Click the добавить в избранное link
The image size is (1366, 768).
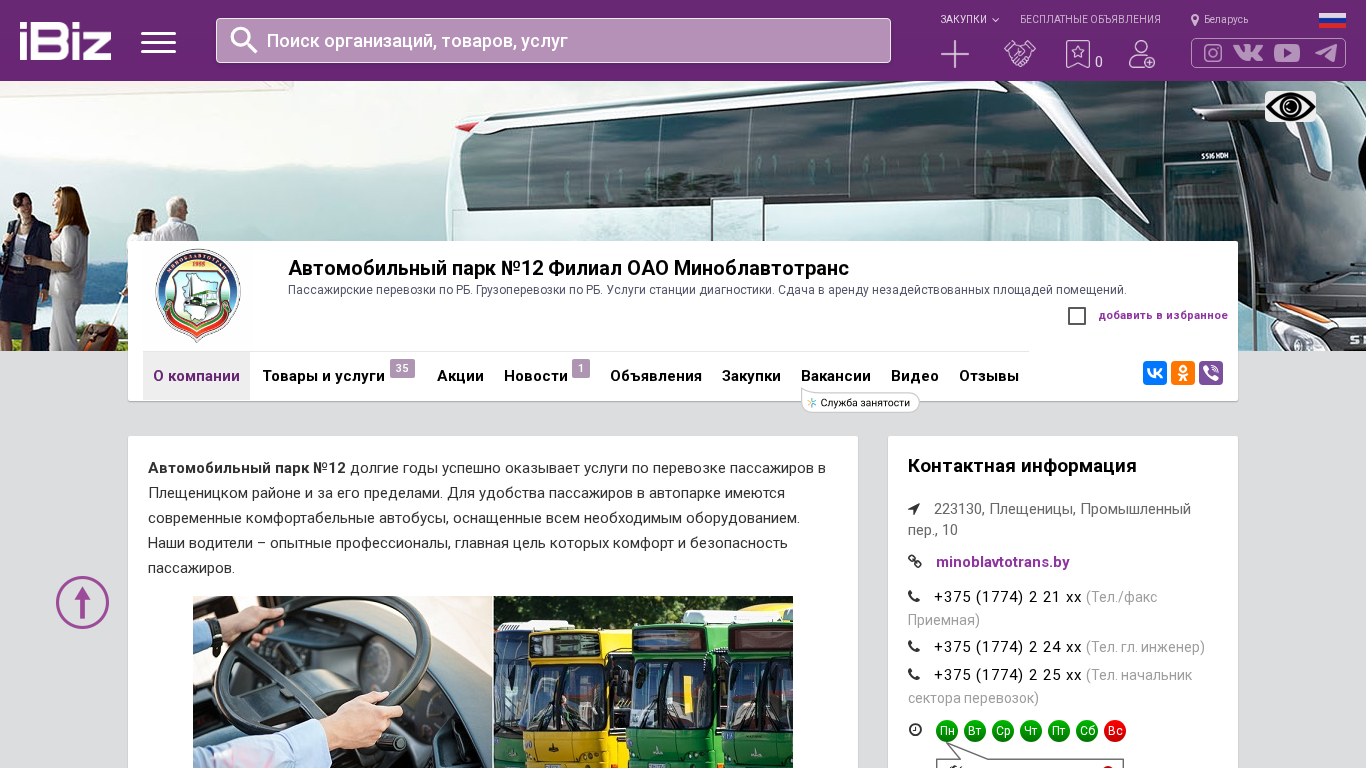click(1163, 316)
